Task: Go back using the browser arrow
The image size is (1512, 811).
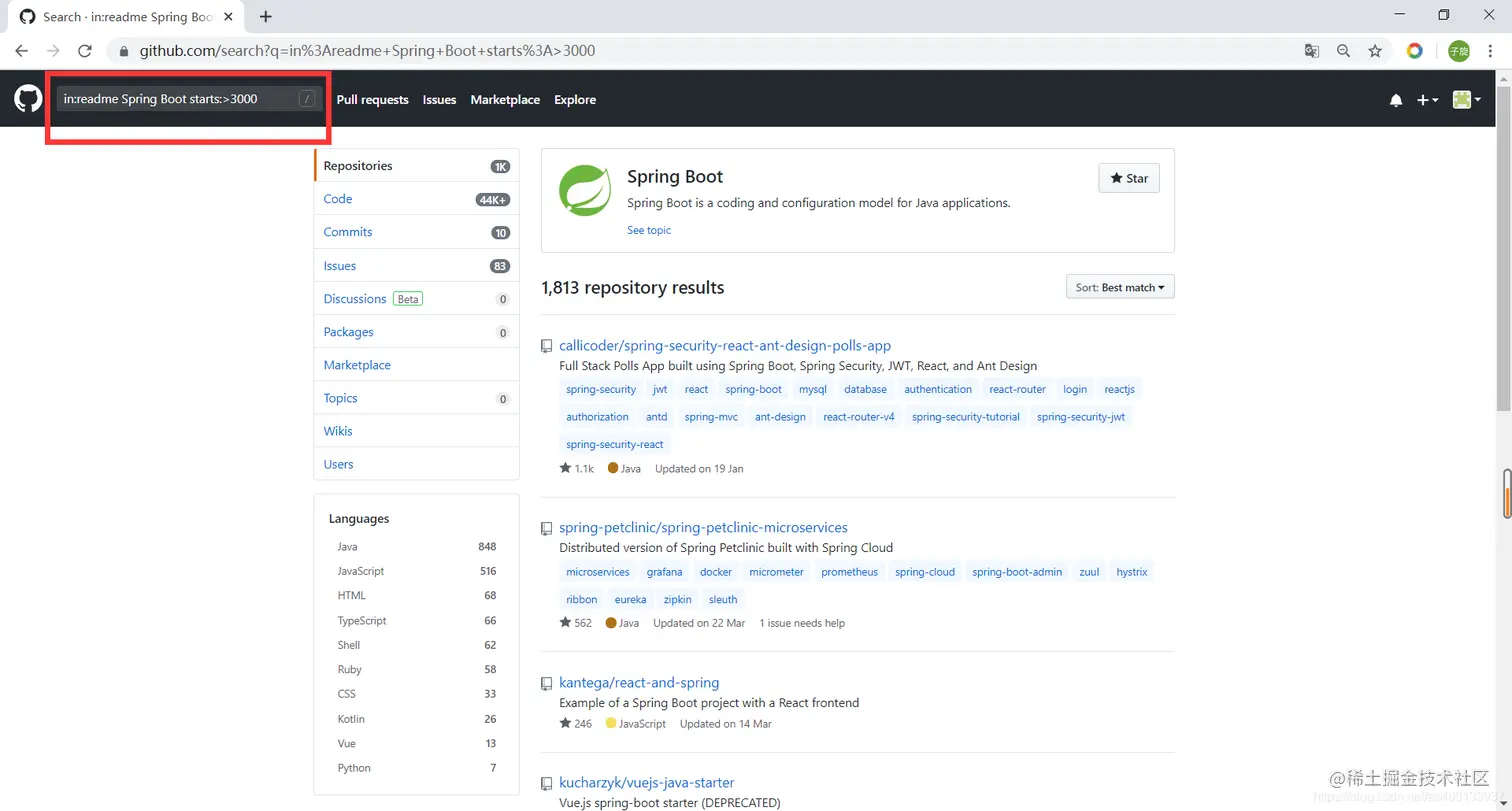Action: coord(22,50)
